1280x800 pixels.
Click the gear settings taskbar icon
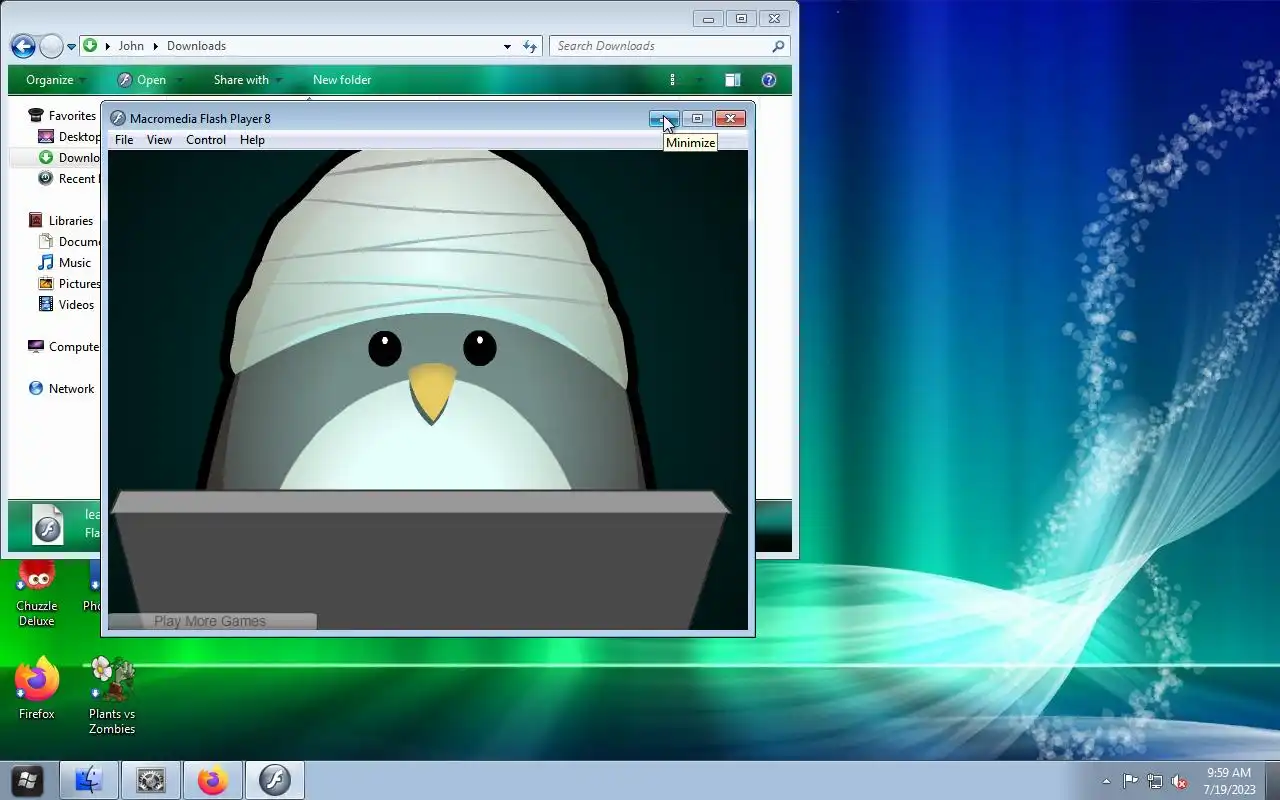pyautogui.click(x=151, y=780)
